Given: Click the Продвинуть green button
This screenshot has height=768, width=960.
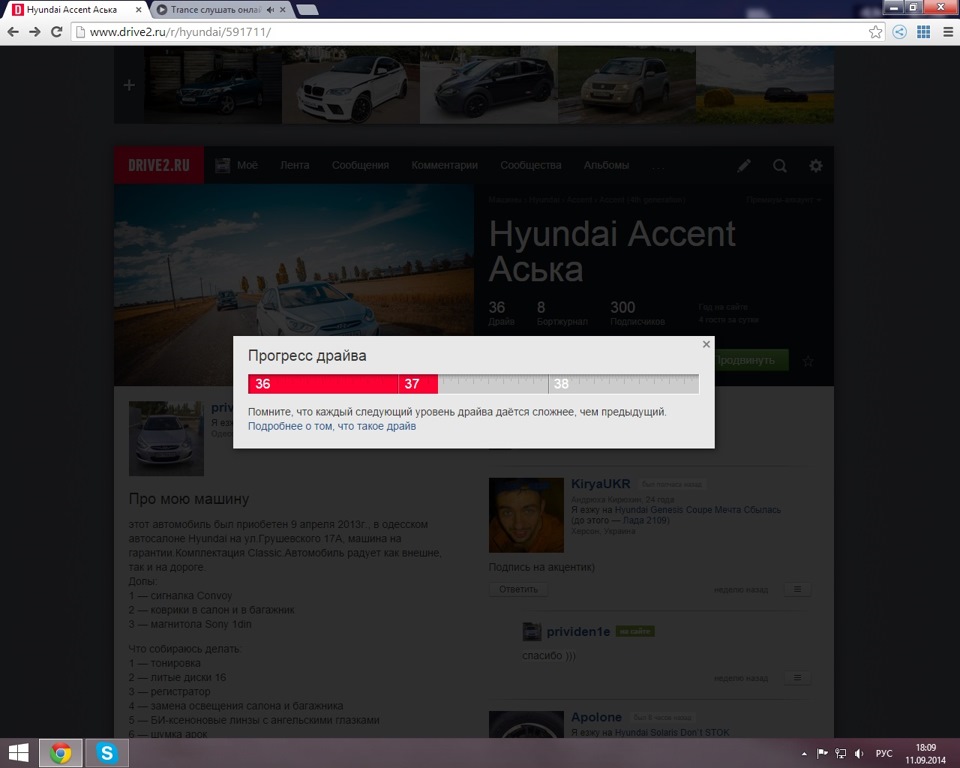Looking at the screenshot, I should coord(751,360).
